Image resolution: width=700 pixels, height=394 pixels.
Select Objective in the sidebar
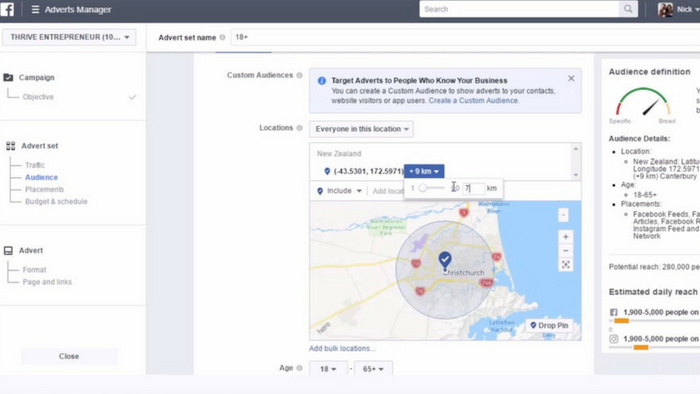[x=38, y=97]
